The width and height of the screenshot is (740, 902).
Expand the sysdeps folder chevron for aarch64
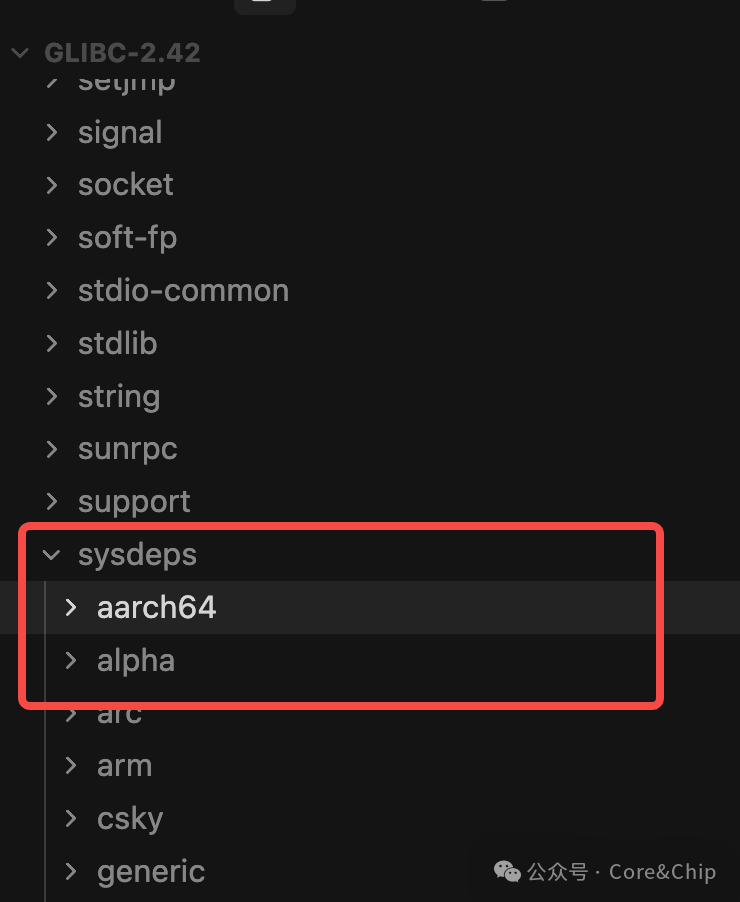tap(69, 607)
